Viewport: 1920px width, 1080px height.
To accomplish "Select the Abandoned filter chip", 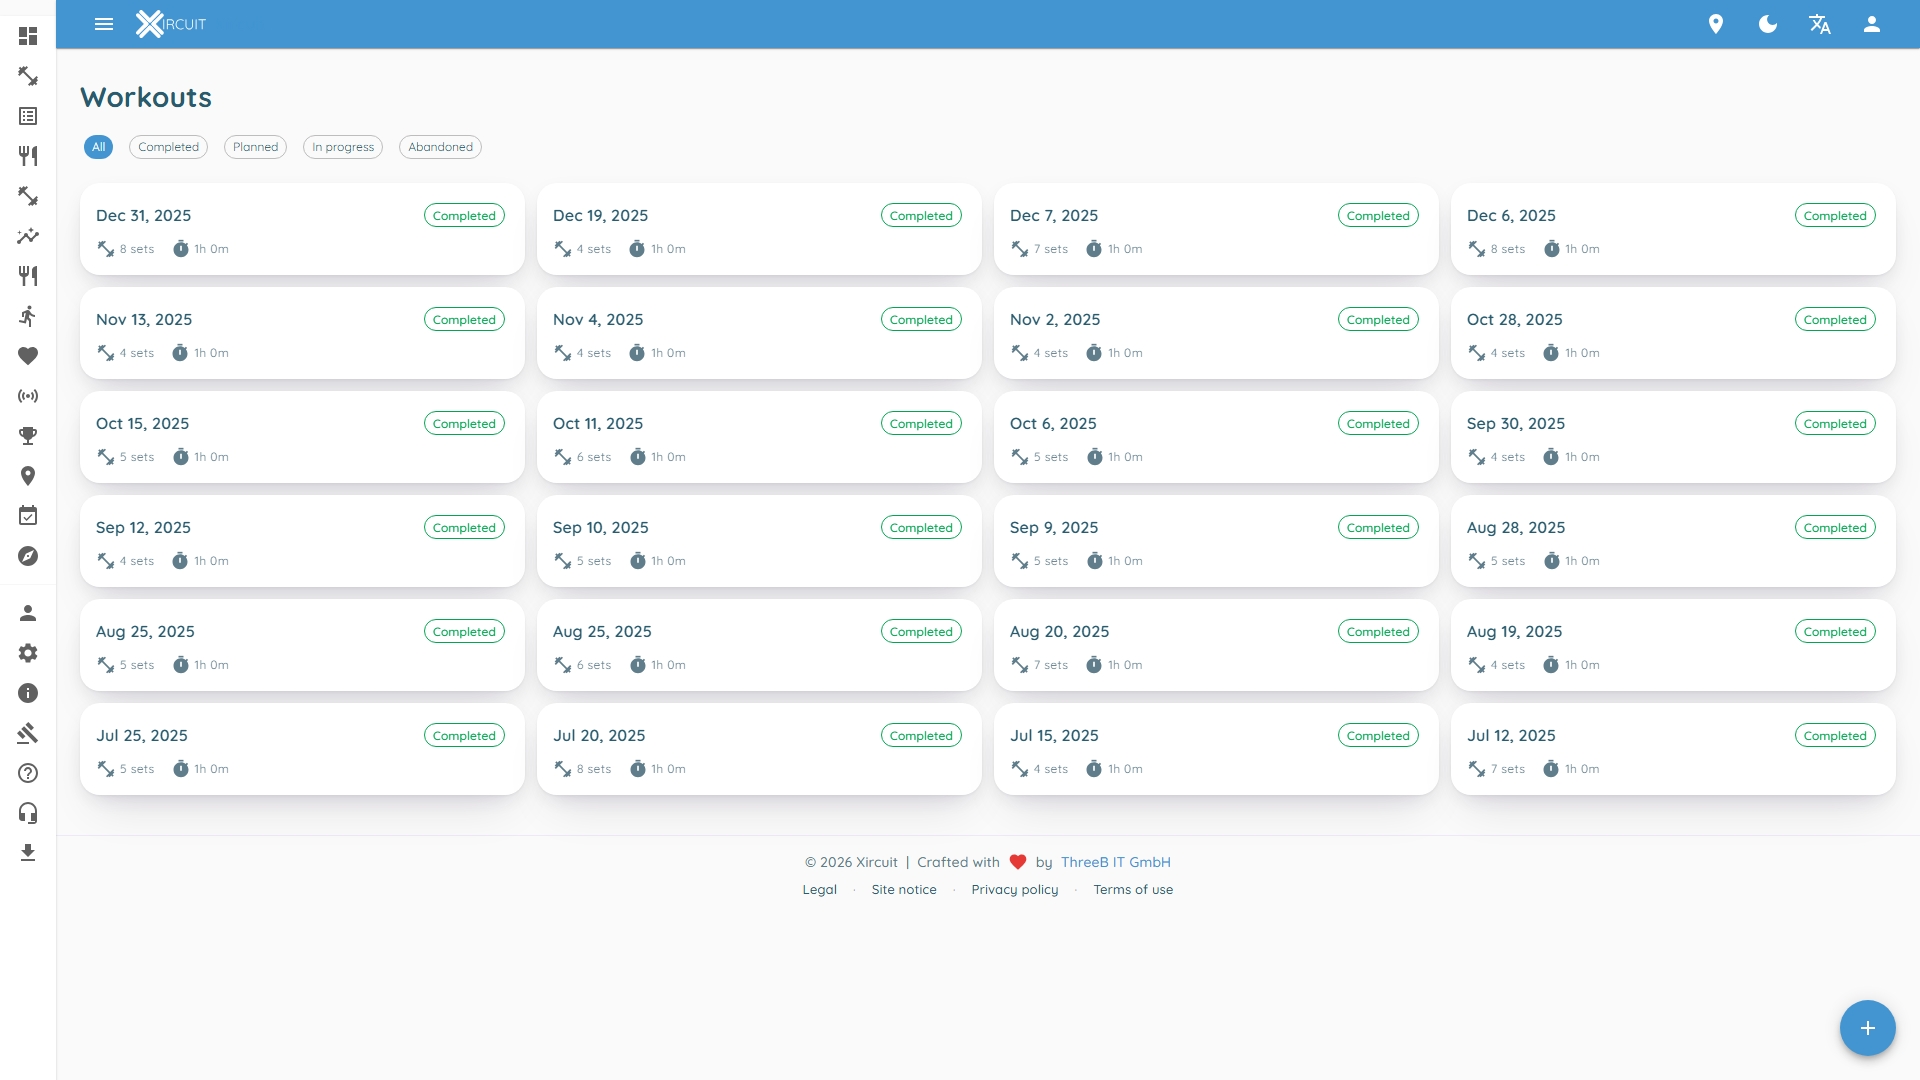I will (x=440, y=147).
